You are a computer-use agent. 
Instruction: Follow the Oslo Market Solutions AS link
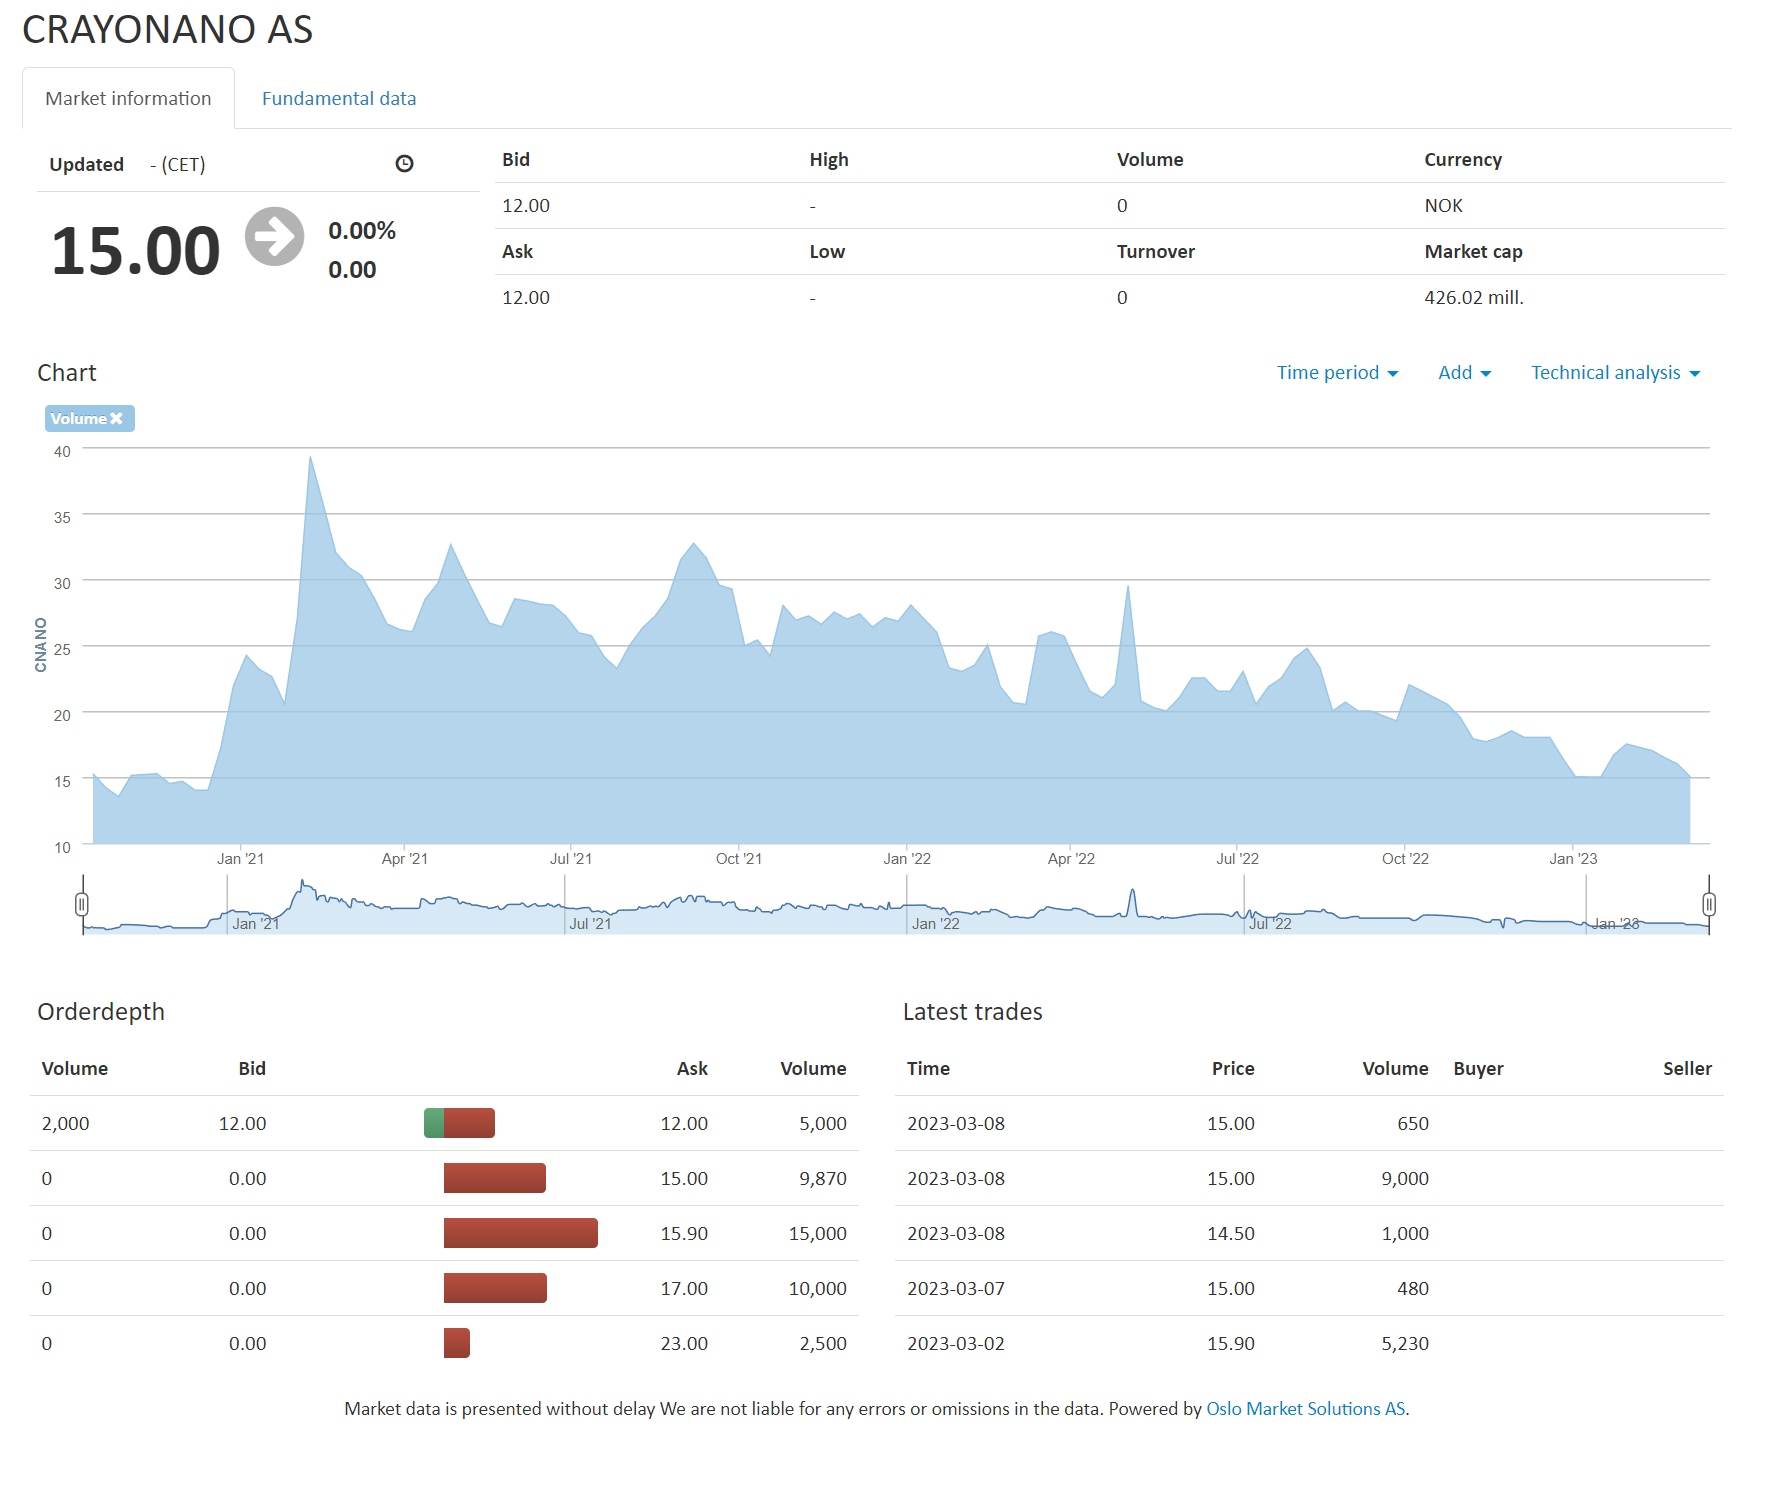(x=1305, y=1408)
